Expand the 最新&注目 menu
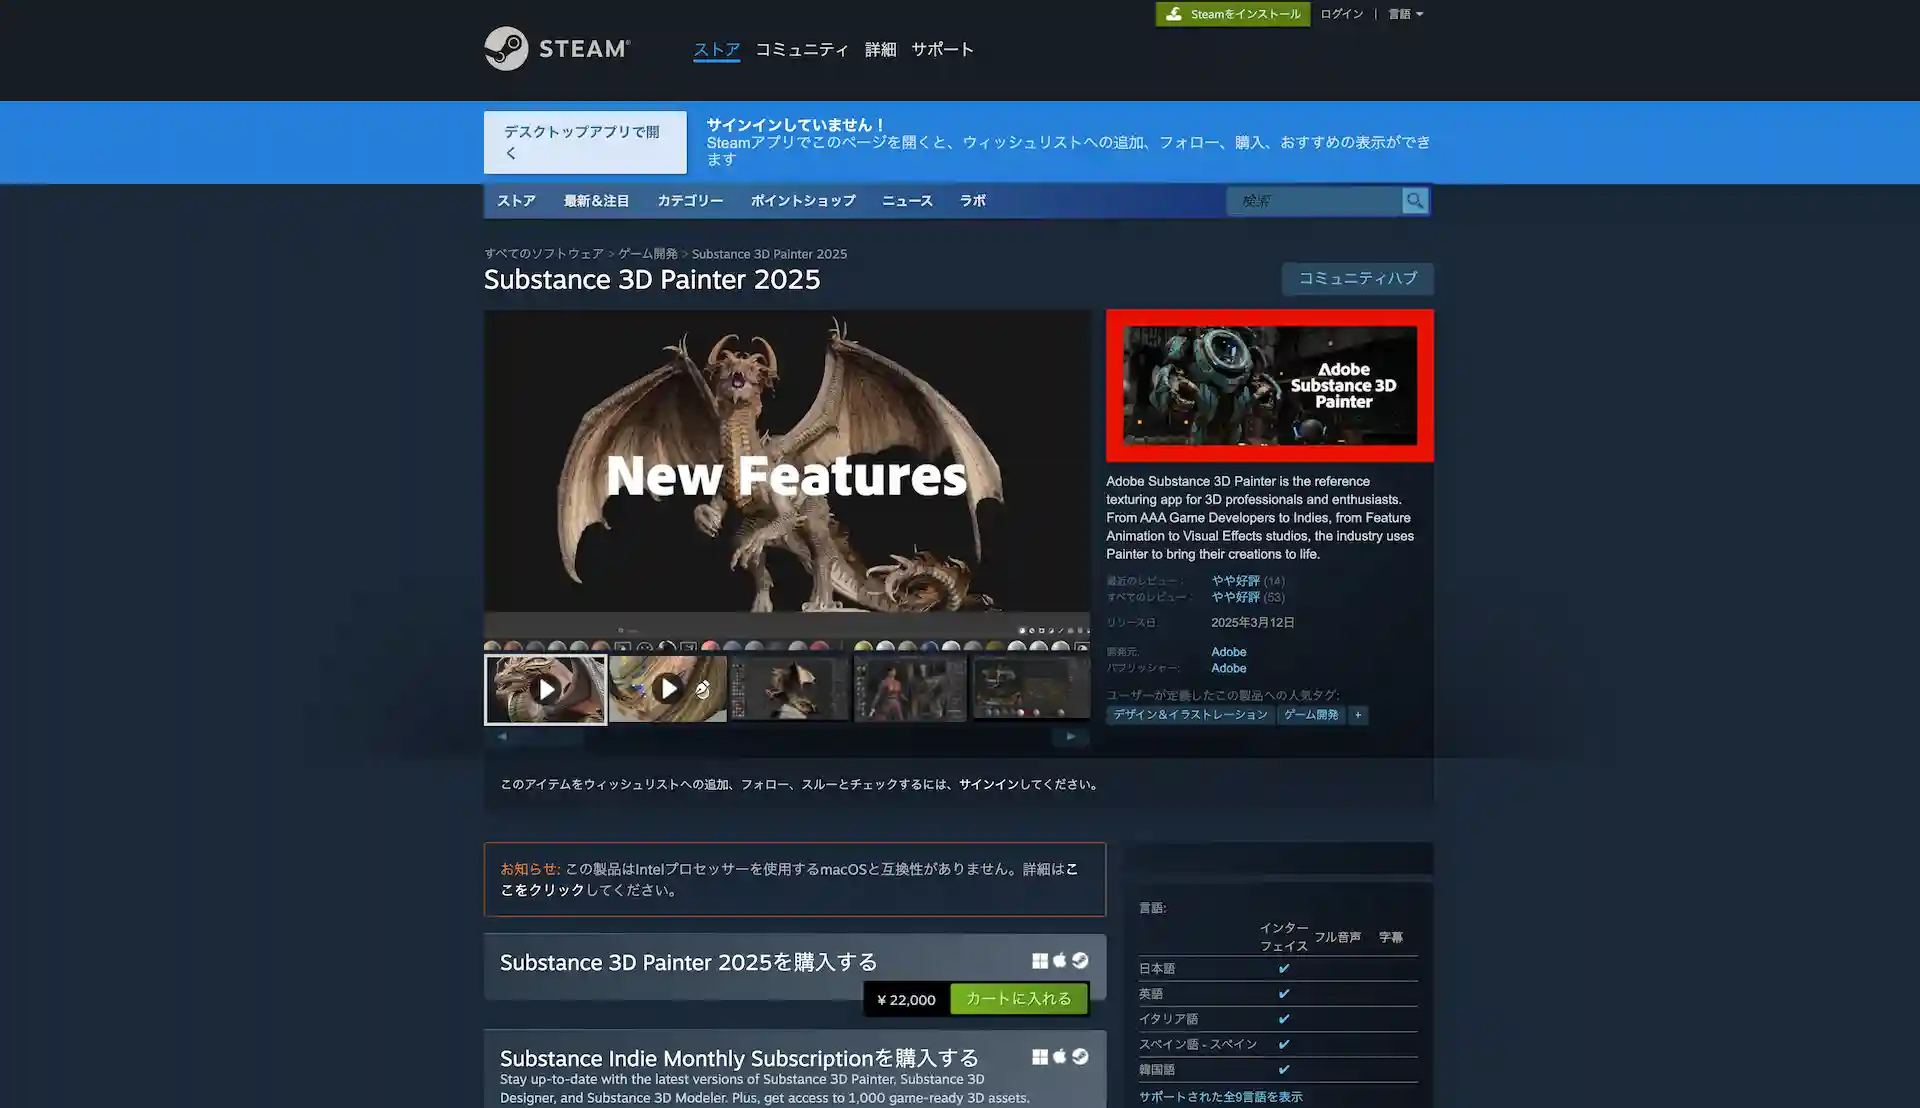Viewport: 1920px width, 1108px height. (x=596, y=201)
